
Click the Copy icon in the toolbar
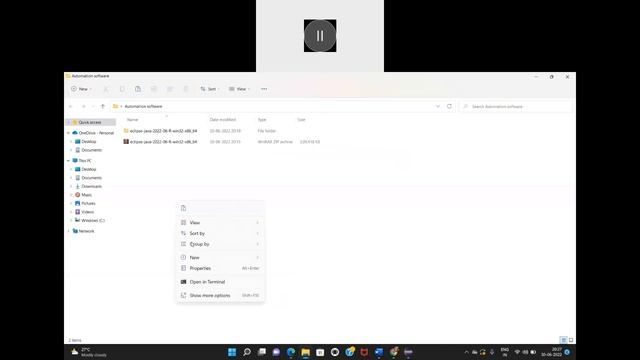[x=122, y=89]
